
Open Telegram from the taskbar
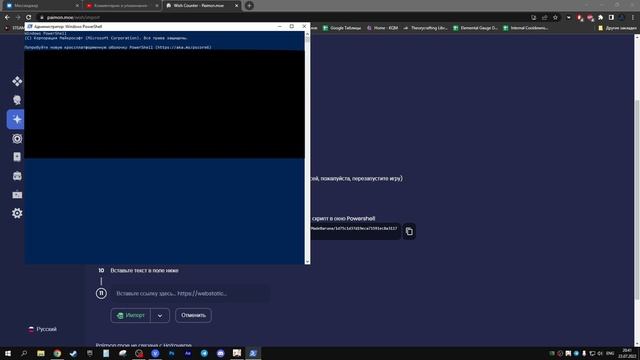(x=204, y=353)
